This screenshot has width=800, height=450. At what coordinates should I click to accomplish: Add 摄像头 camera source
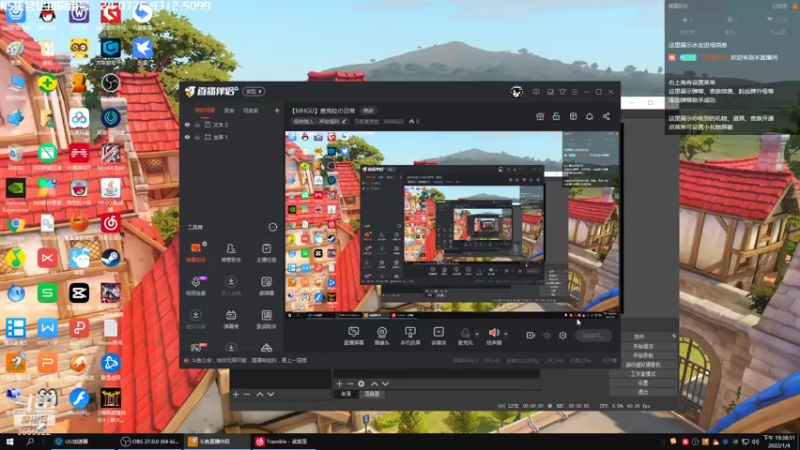[x=382, y=336]
